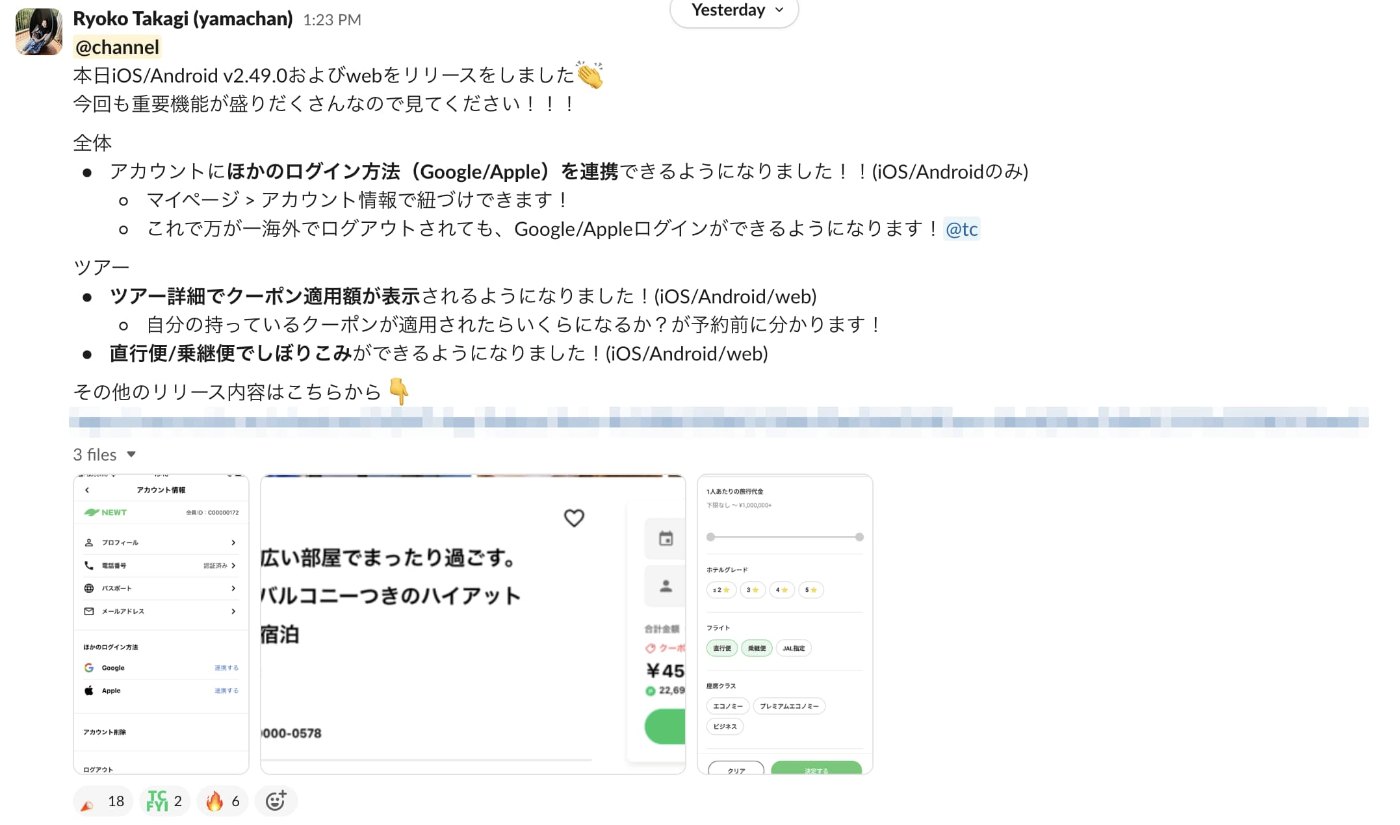Click the @tc mention tag
Viewport: 1400px width, 825px height.
[962, 229]
